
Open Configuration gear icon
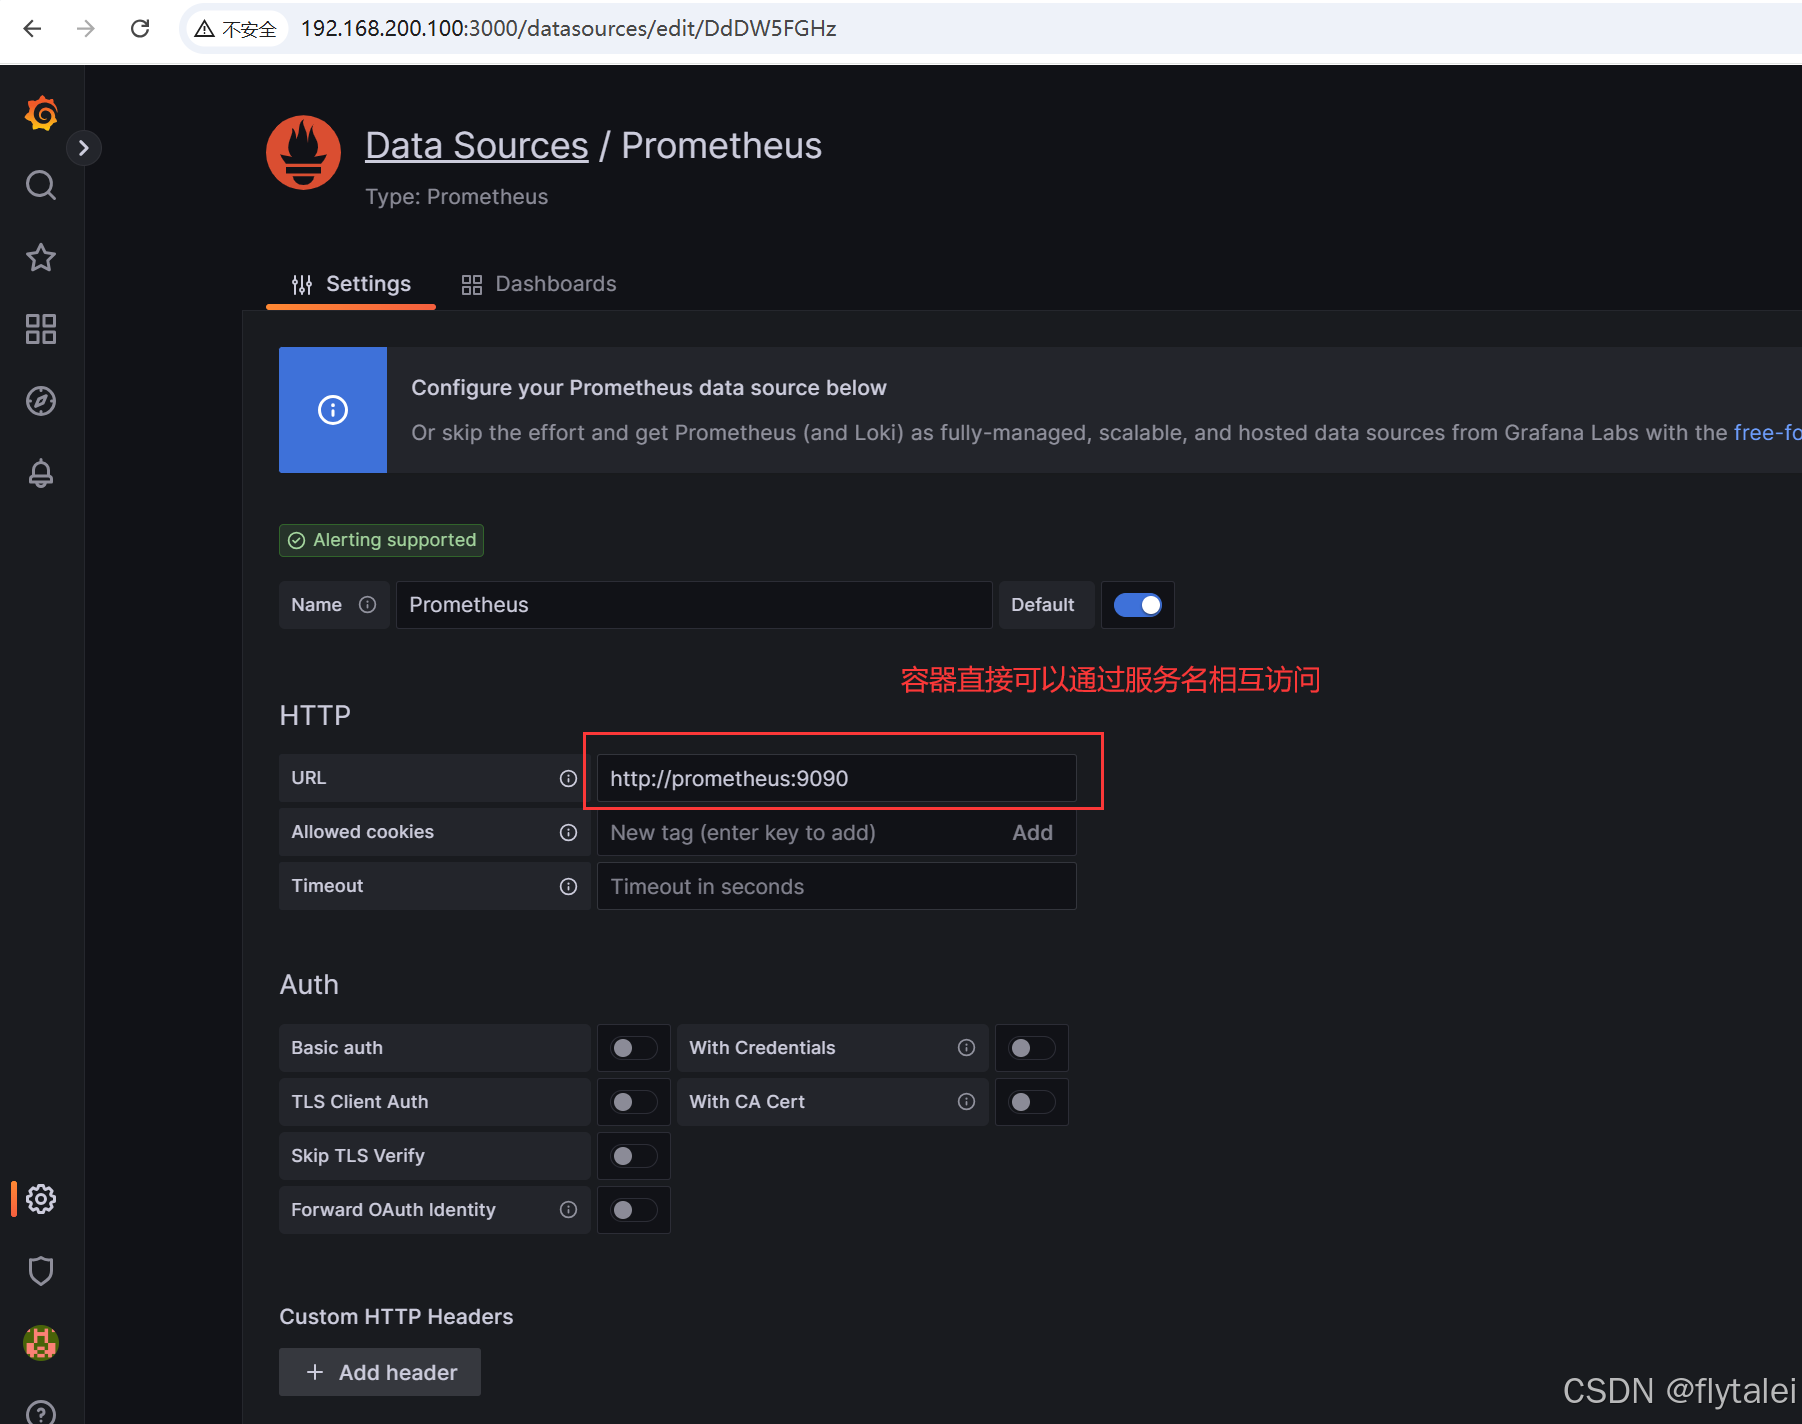click(x=41, y=1199)
